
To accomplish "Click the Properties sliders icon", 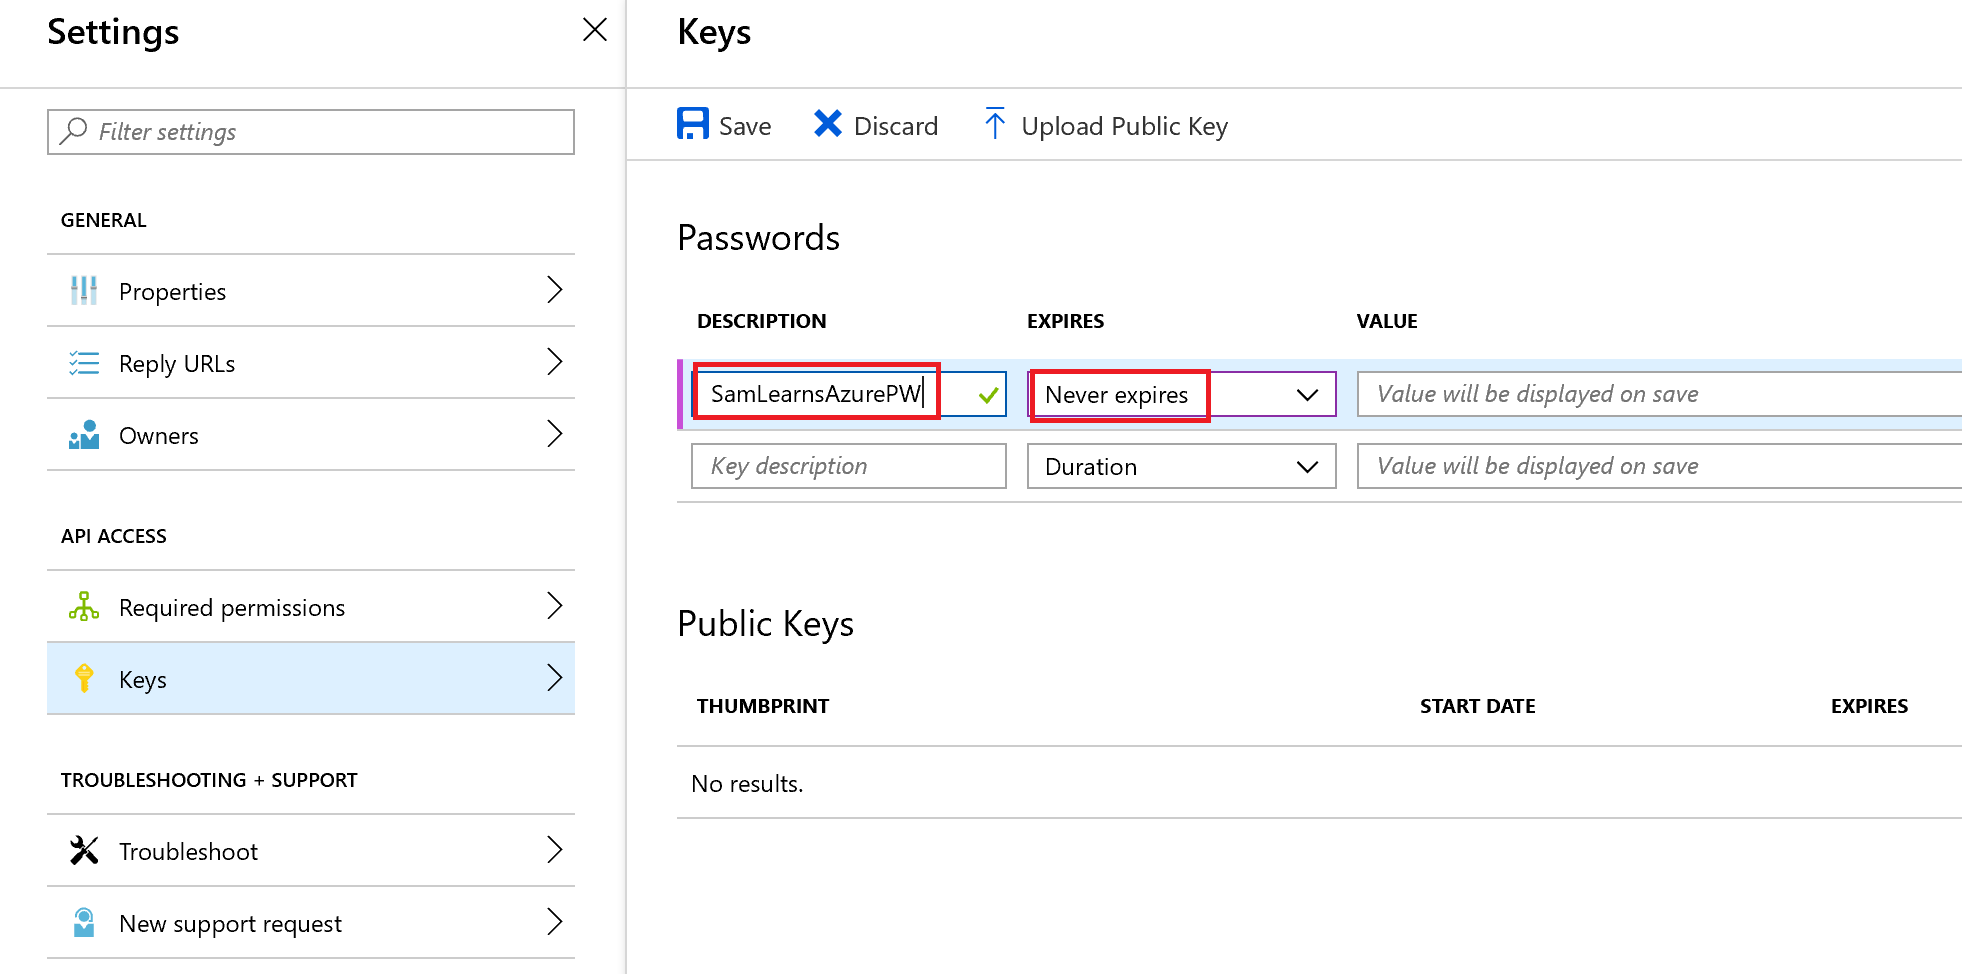I will [84, 291].
